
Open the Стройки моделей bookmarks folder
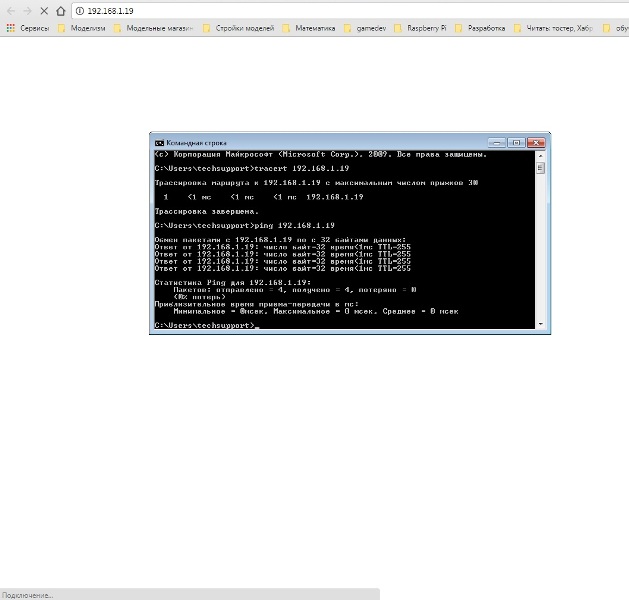(x=239, y=28)
